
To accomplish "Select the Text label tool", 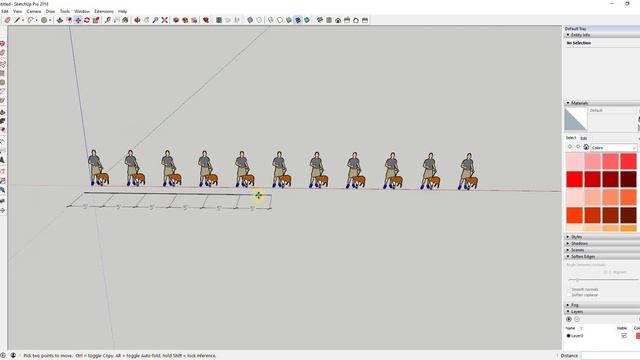I will point(117,20).
